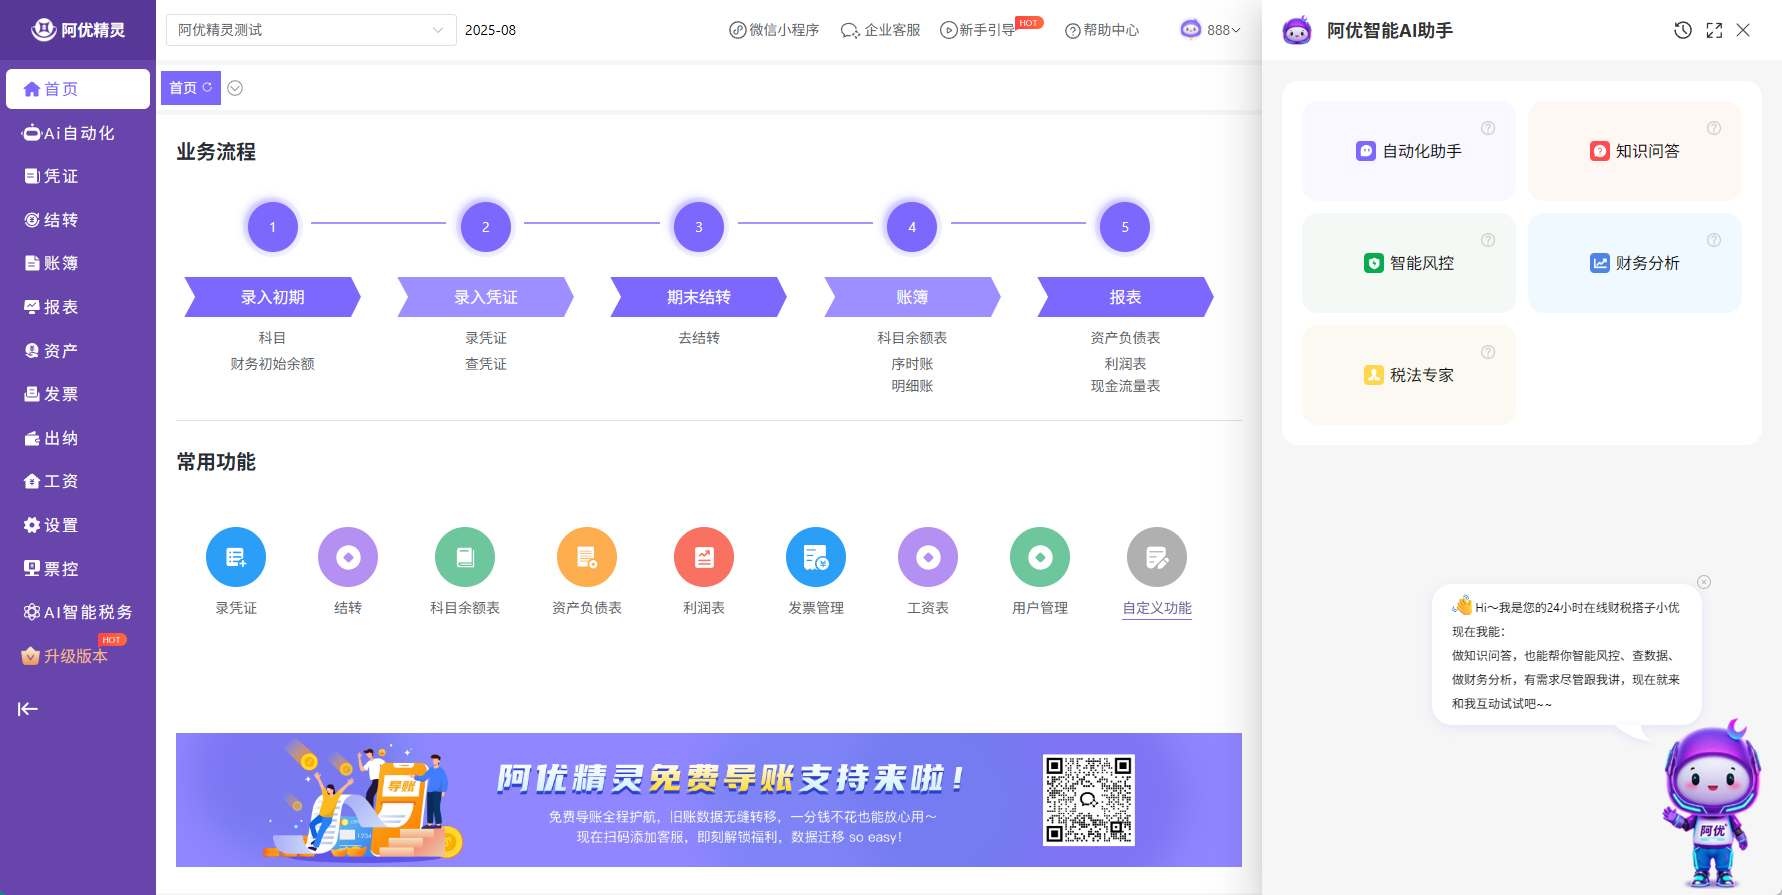
Task: Expand the AI assistant panel to fullscreen
Action: pyautogui.click(x=1714, y=30)
